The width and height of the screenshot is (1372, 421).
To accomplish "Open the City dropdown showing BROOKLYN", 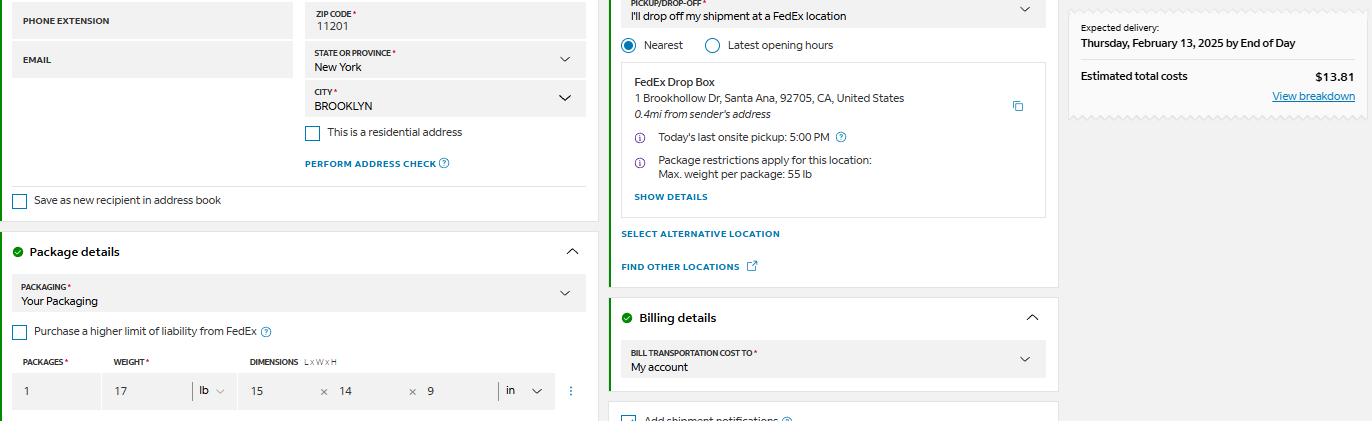I will point(446,99).
